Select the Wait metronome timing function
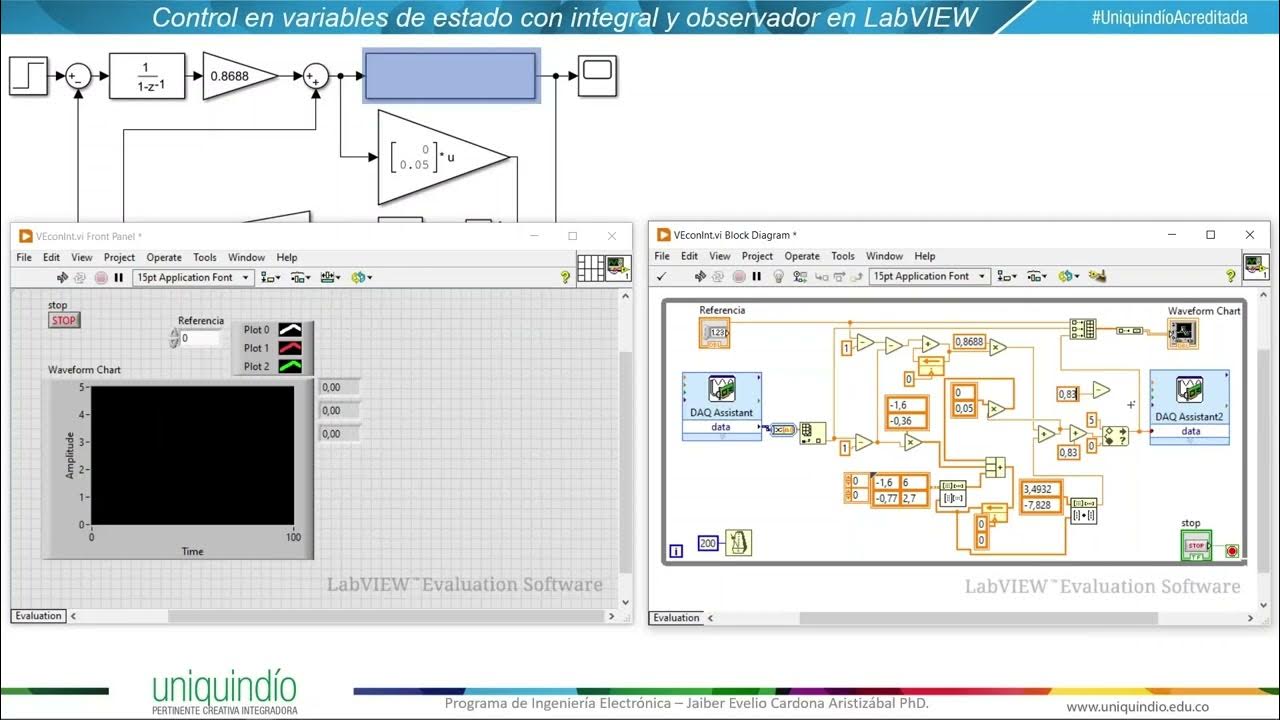1280x720 pixels. click(739, 543)
